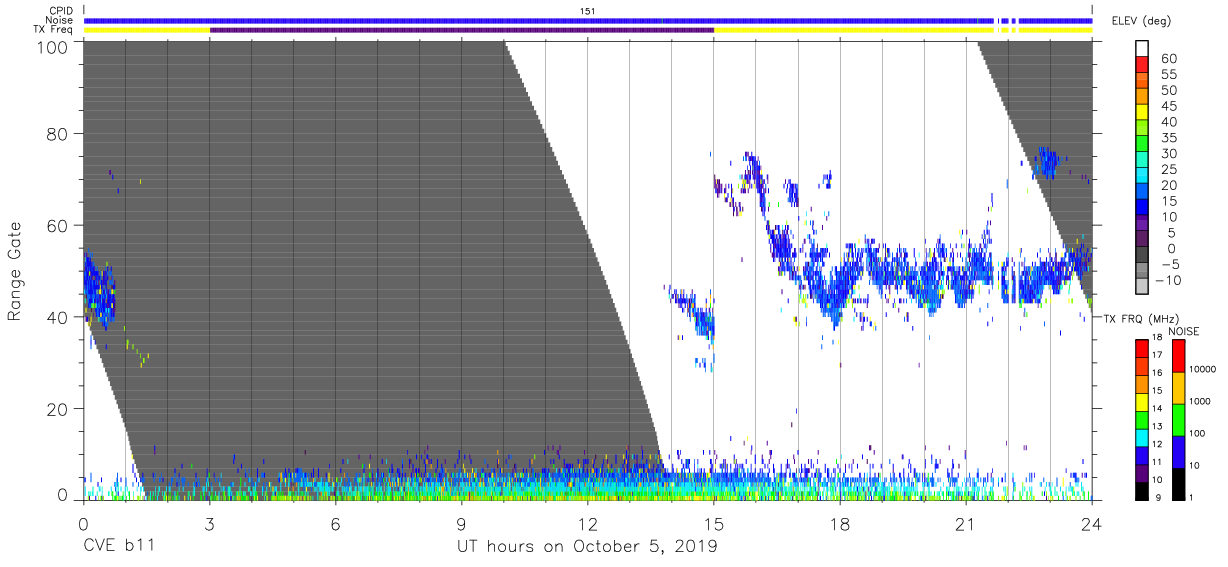Click the 9 tick on UT hours axis
This screenshot has width=1228, height=567.
462,522
